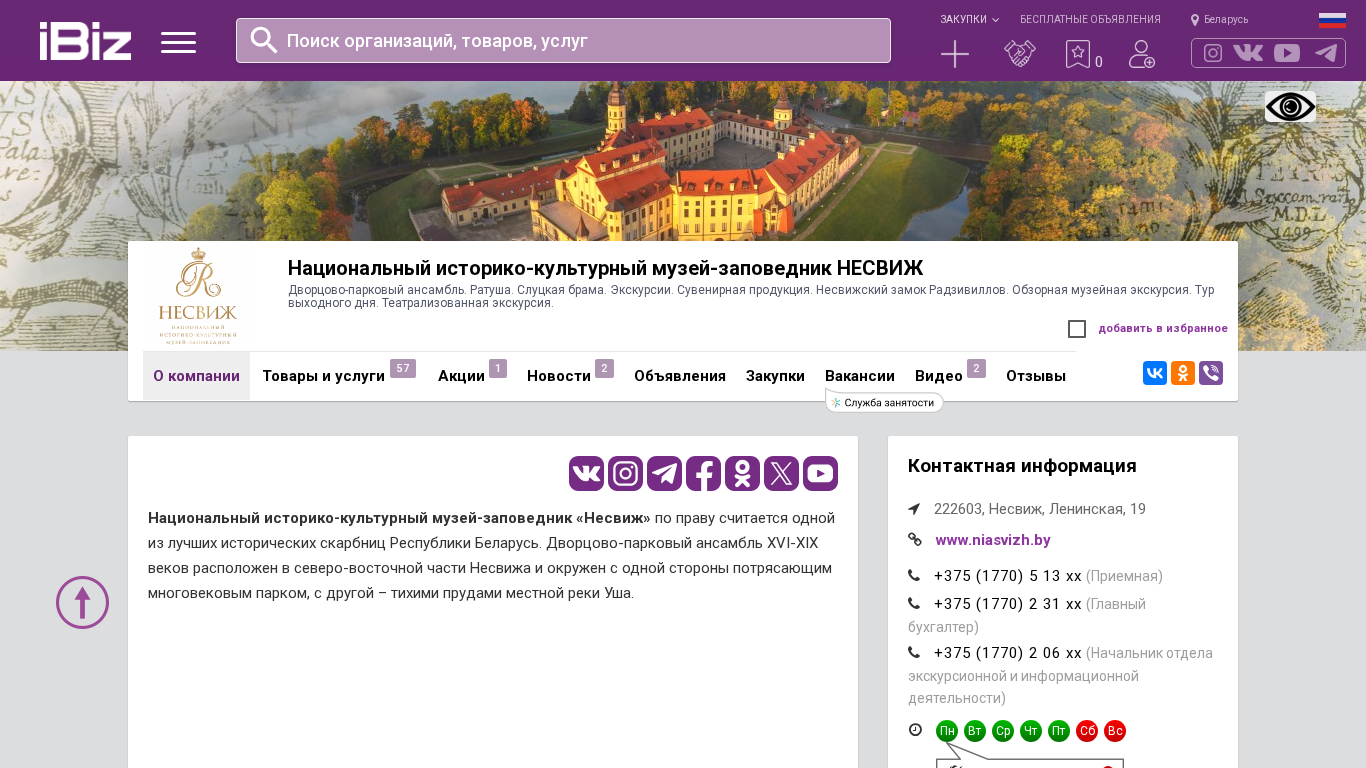Open the 'О компании' tab
This screenshot has height=768, width=1366.
click(x=196, y=376)
